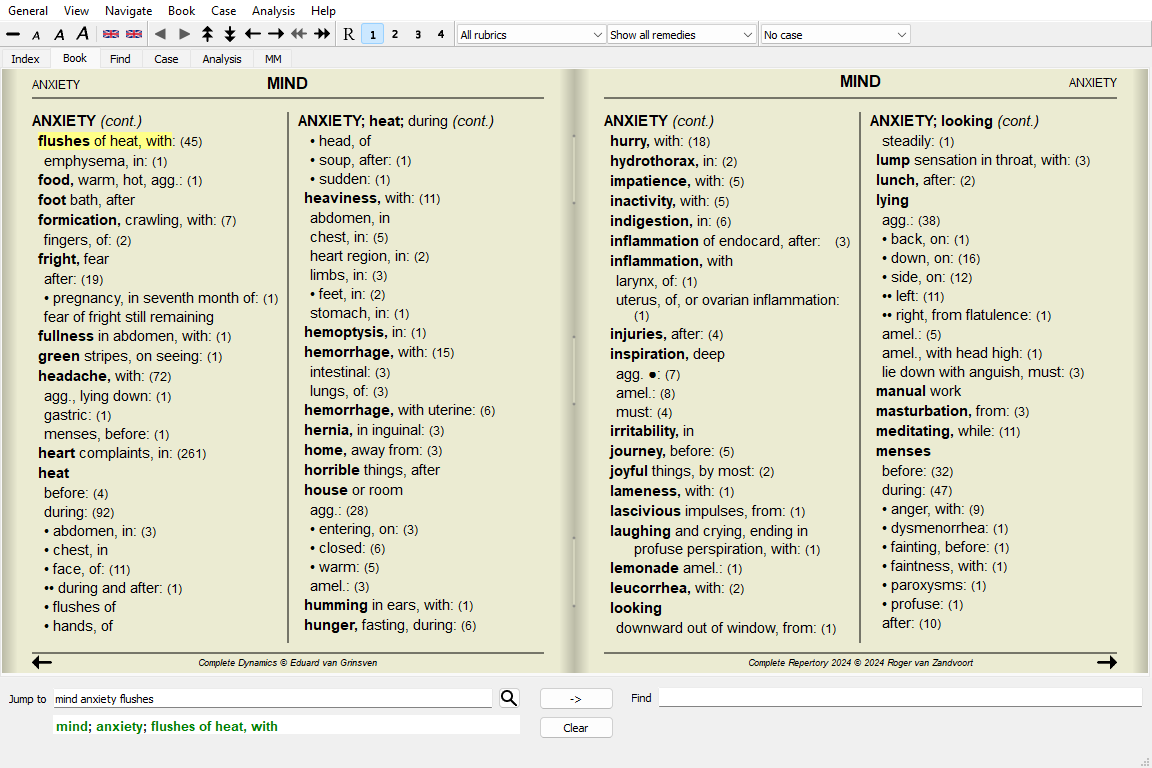Open the Case menu

[223, 10]
